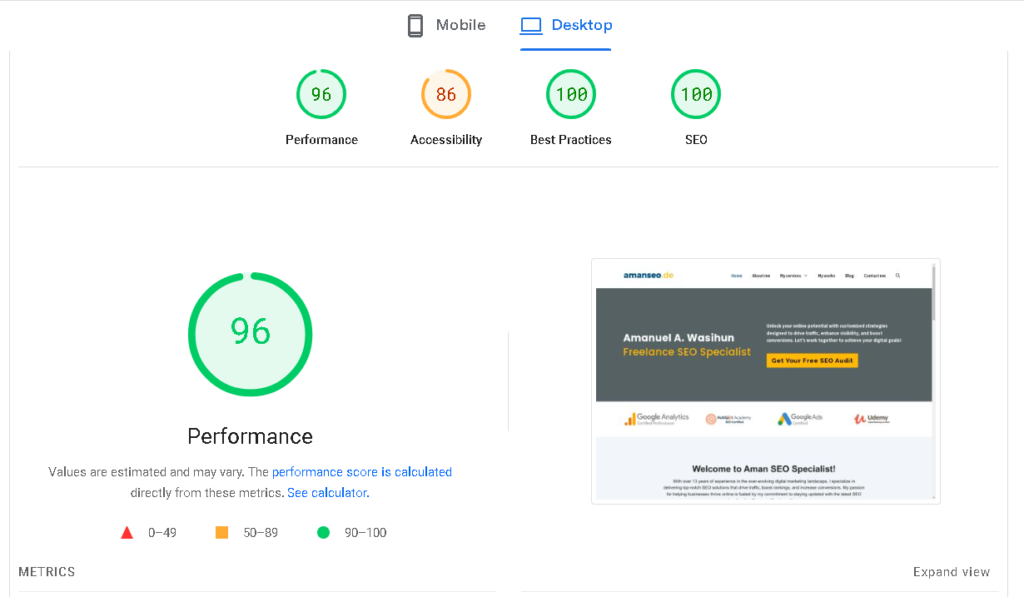Click the large 'Performance' heading text
Image resolution: width=1024 pixels, height=597 pixels.
pos(250,436)
